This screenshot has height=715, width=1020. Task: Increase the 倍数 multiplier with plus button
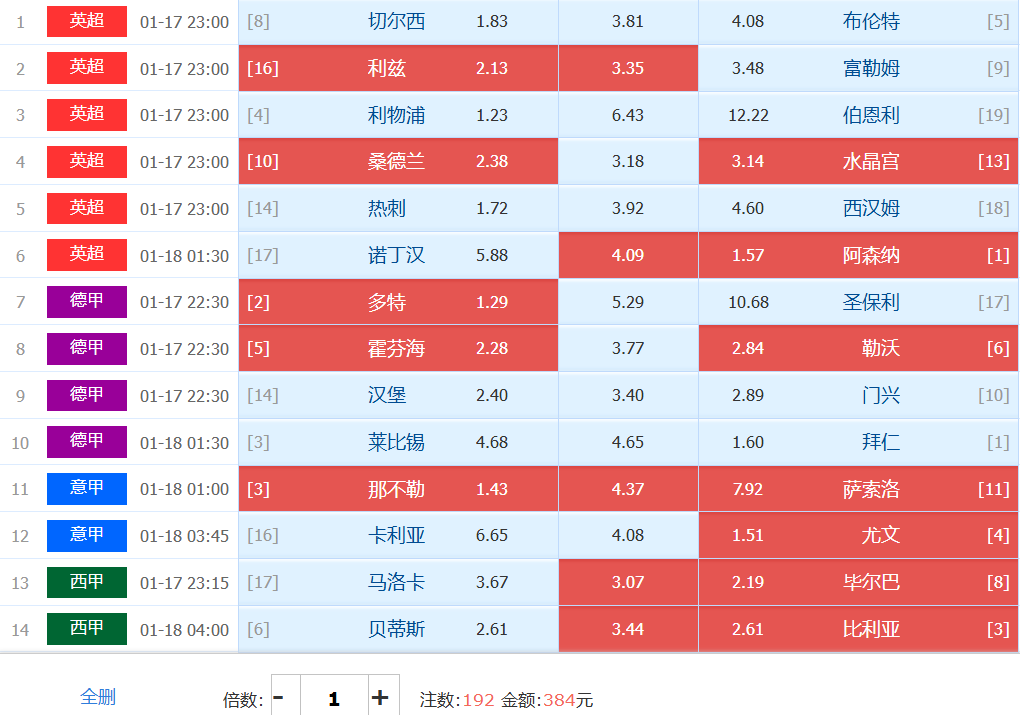[380, 698]
